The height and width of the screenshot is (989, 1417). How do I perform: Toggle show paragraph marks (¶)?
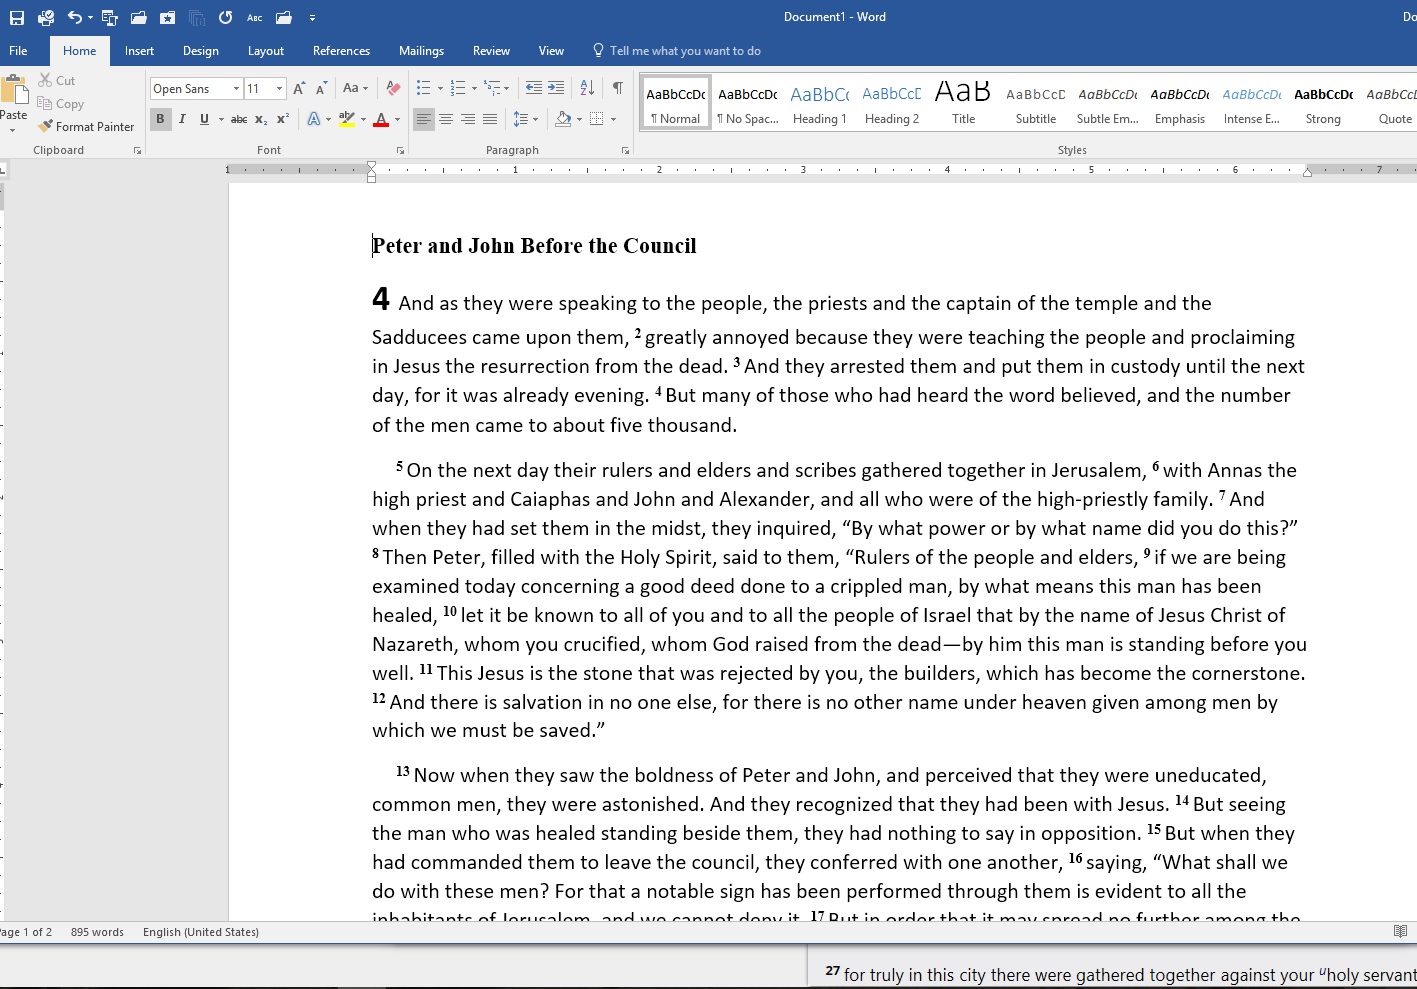click(618, 88)
